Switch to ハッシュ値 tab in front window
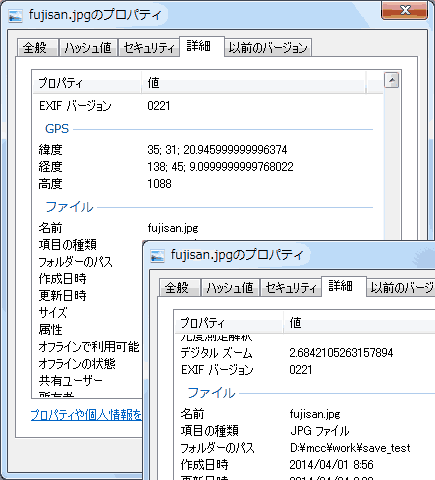This screenshot has width=435, height=480. pyautogui.click(x=230, y=287)
